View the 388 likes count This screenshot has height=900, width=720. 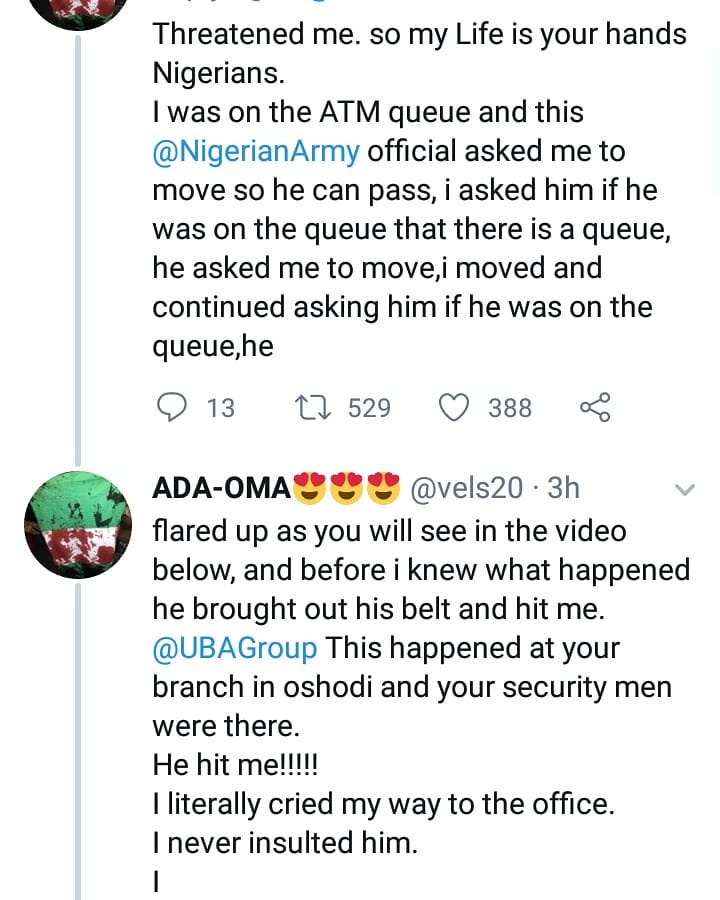tap(510, 408)
